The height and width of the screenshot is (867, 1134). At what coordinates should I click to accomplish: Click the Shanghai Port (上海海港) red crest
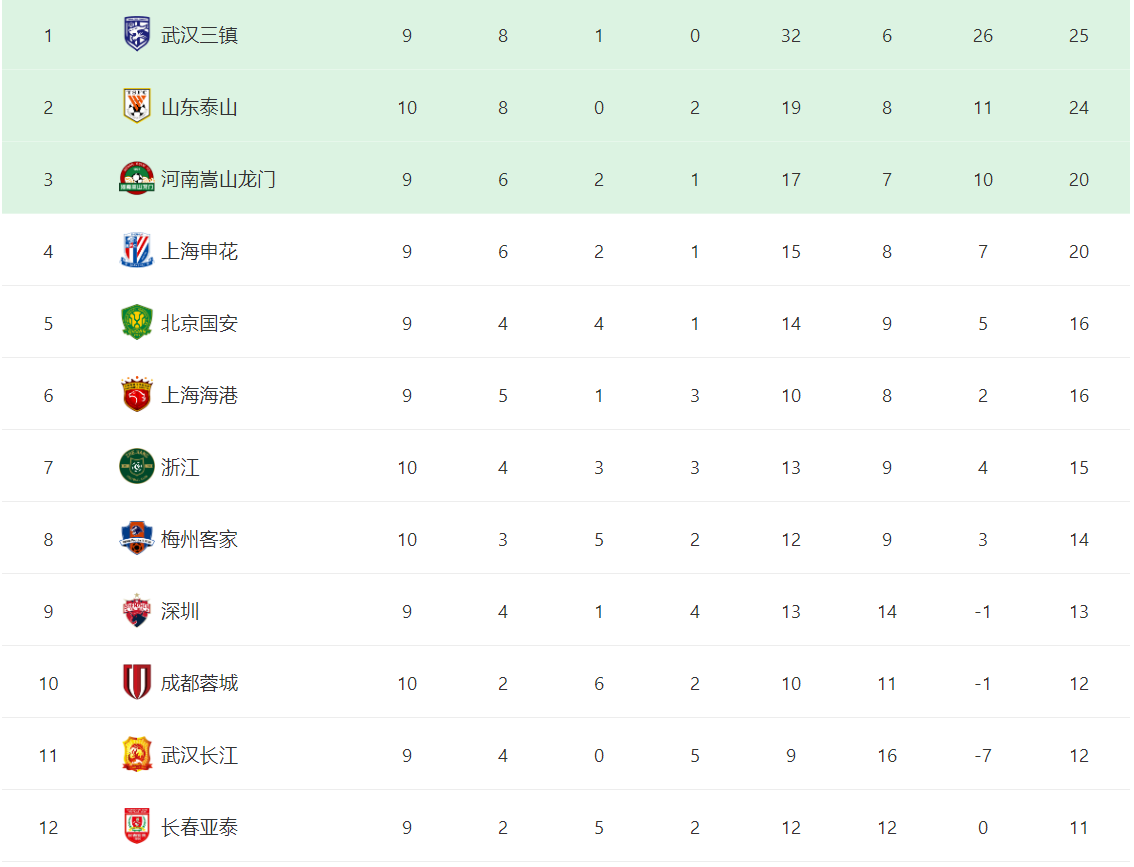[136, 395]
